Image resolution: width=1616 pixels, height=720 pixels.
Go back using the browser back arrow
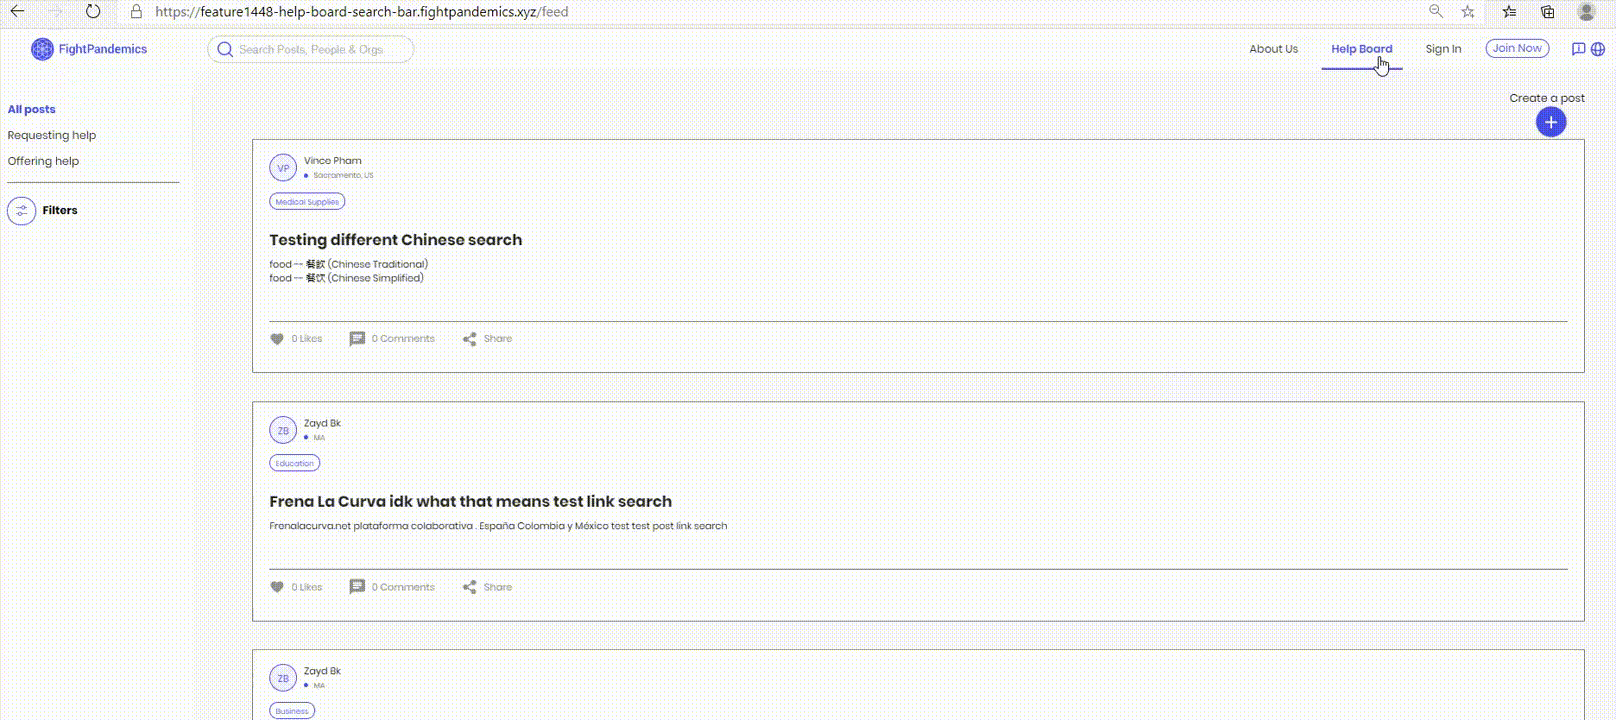[17, 12]
